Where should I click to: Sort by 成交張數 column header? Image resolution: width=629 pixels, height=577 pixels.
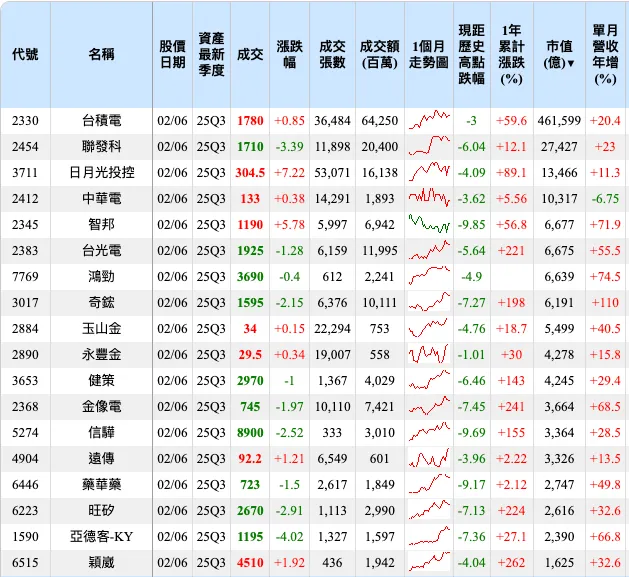coord(332,55)
